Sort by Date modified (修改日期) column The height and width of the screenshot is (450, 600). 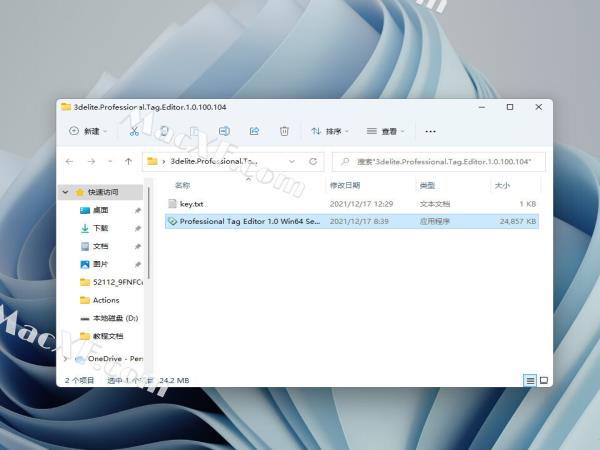point(345,185)
